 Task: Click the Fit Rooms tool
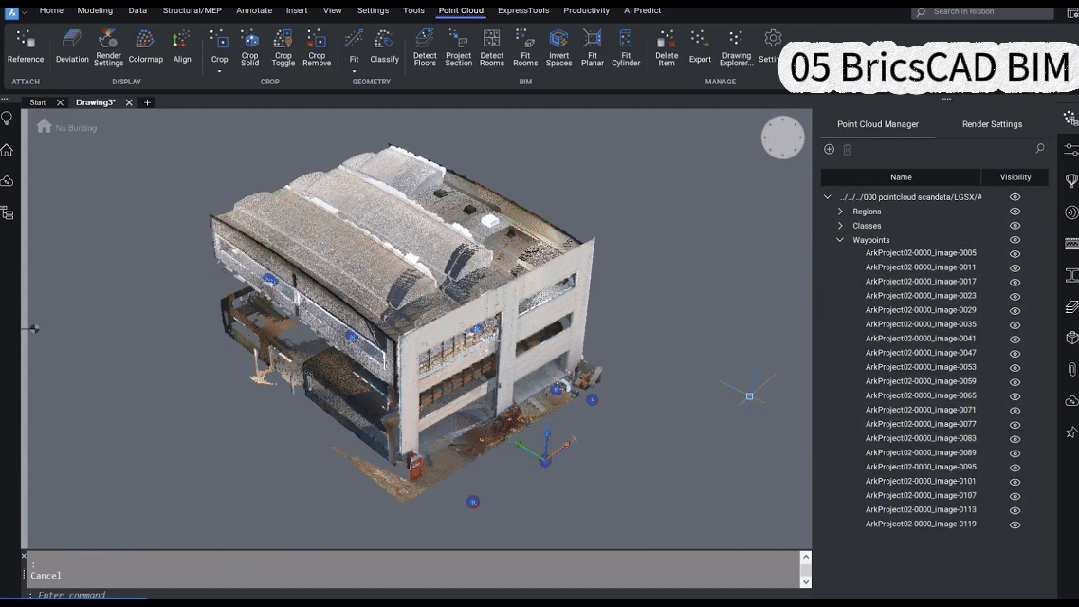click(525, 47)
